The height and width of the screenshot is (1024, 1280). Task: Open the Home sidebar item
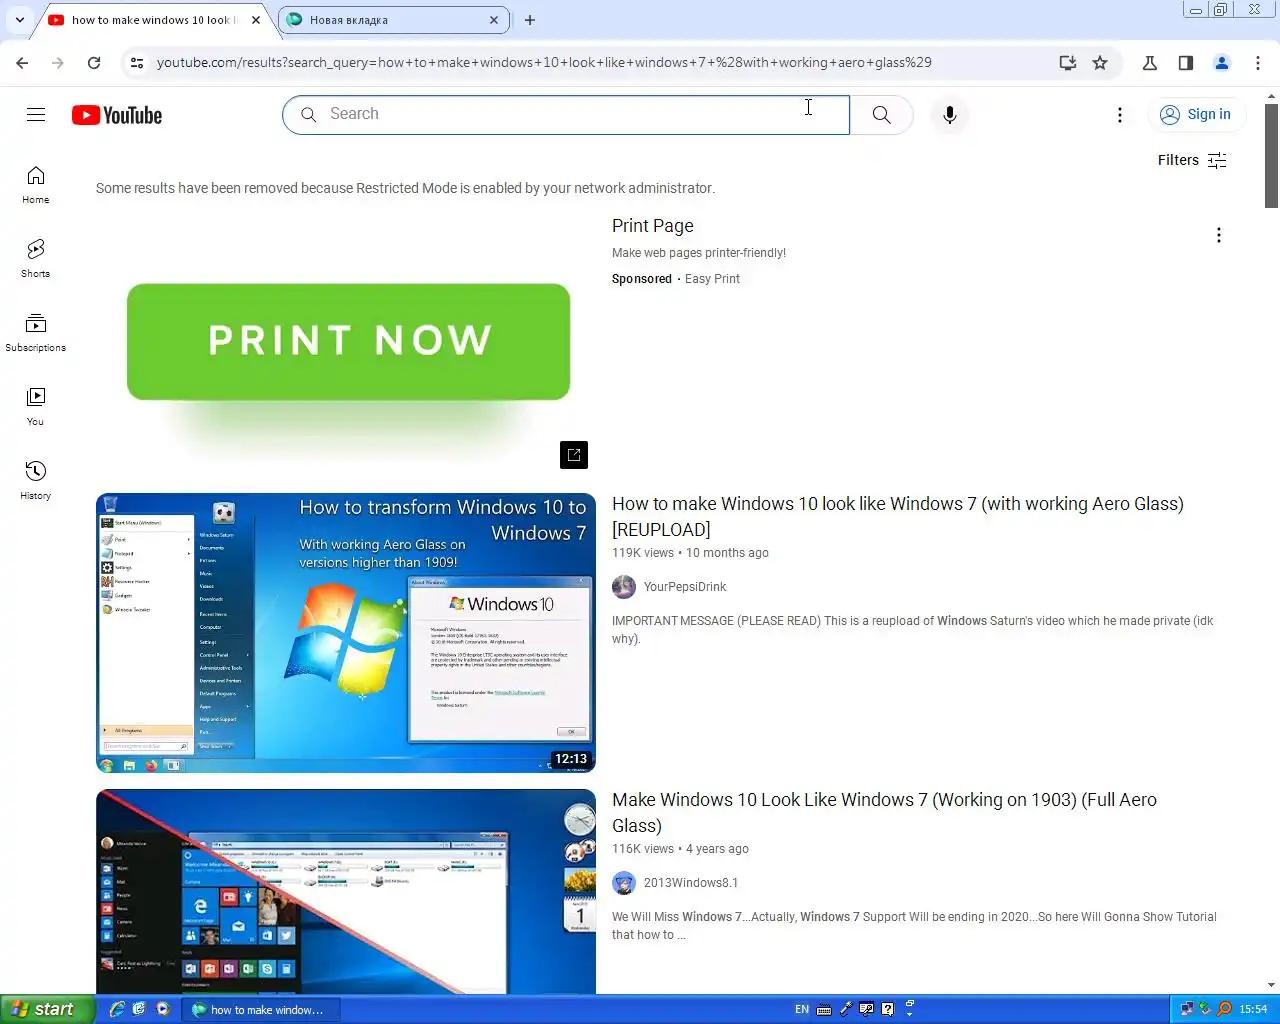coord(36,185)
